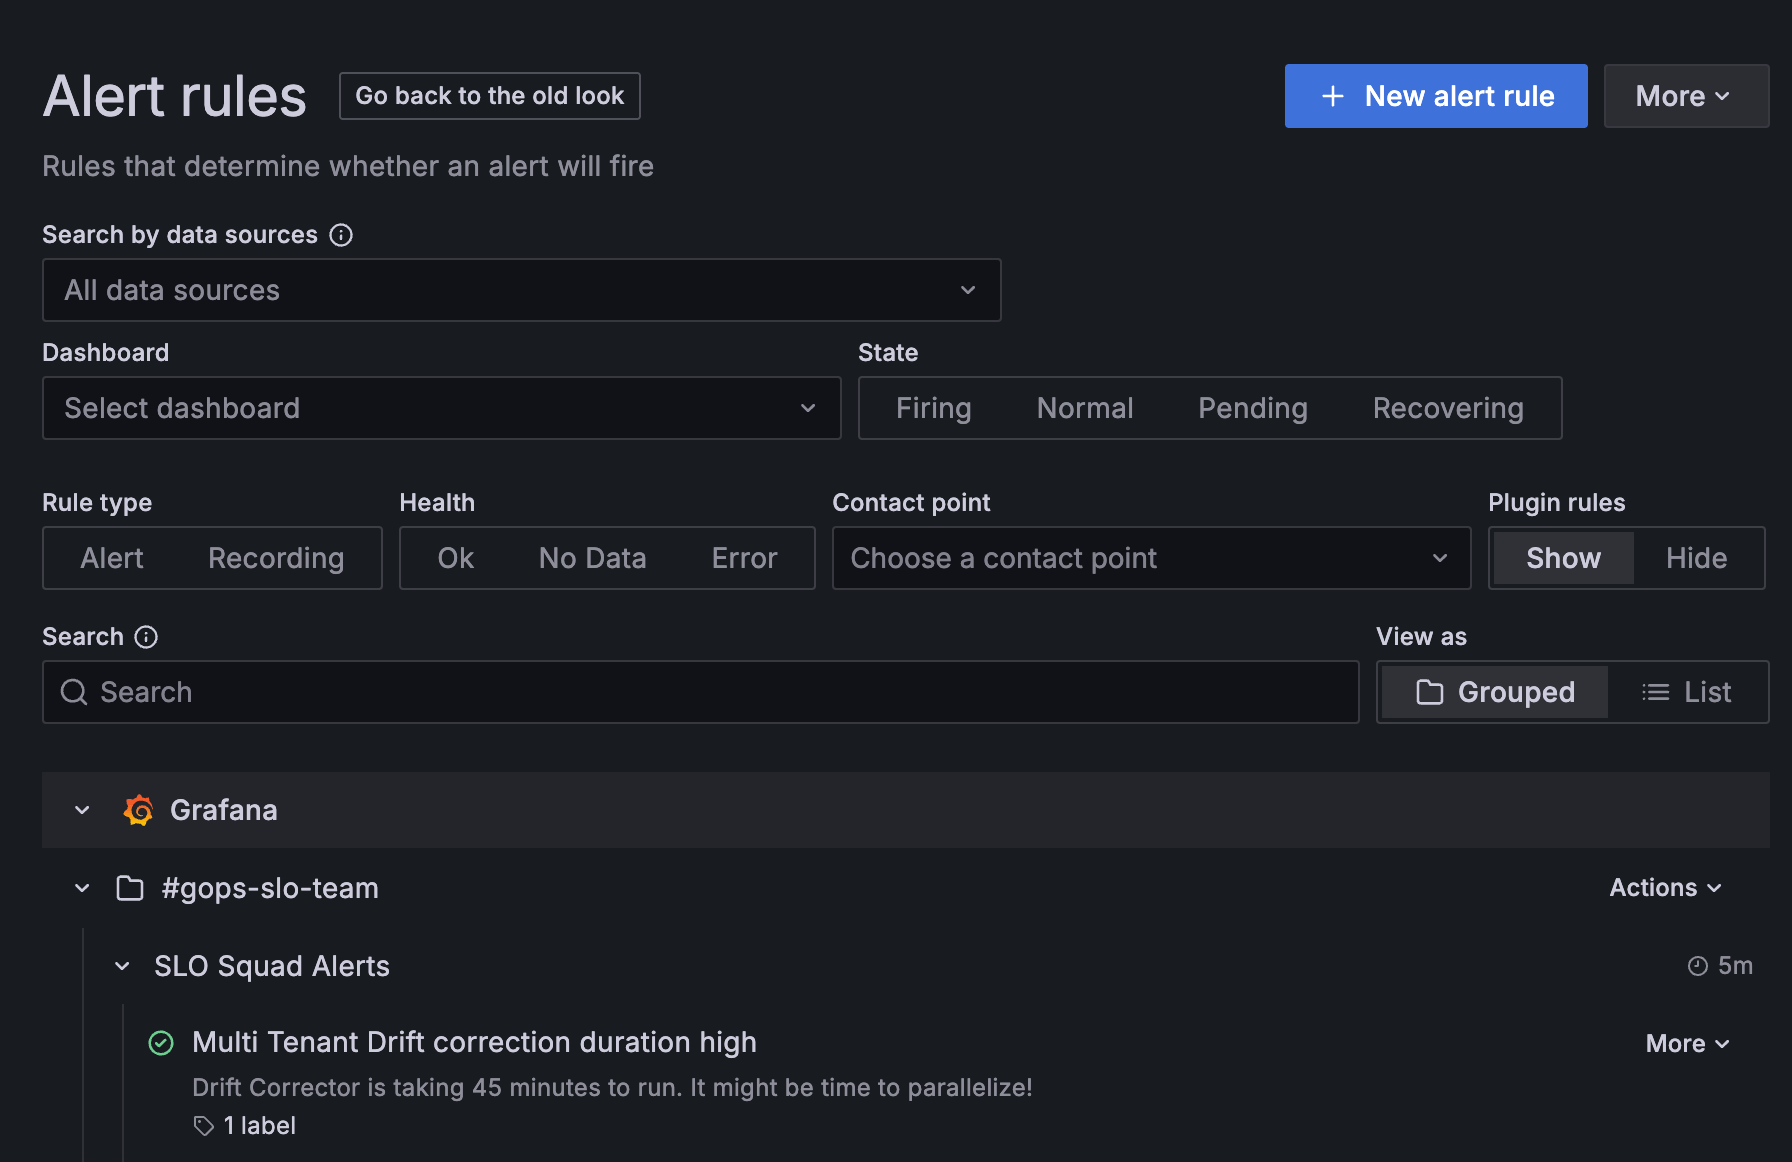Hide plugin rules
The width and height of the screenshot is (1792, 1162).
click(x=1696, y=558)
